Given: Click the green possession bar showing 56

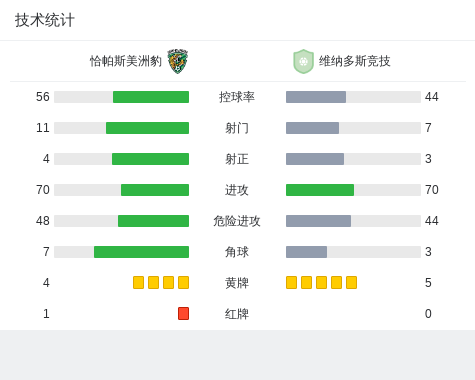Looking at the screenshot, I should [x=151, y=97].
